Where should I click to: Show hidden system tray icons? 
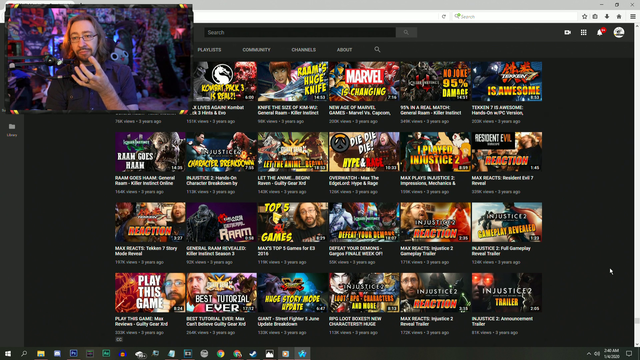(589, 353)
